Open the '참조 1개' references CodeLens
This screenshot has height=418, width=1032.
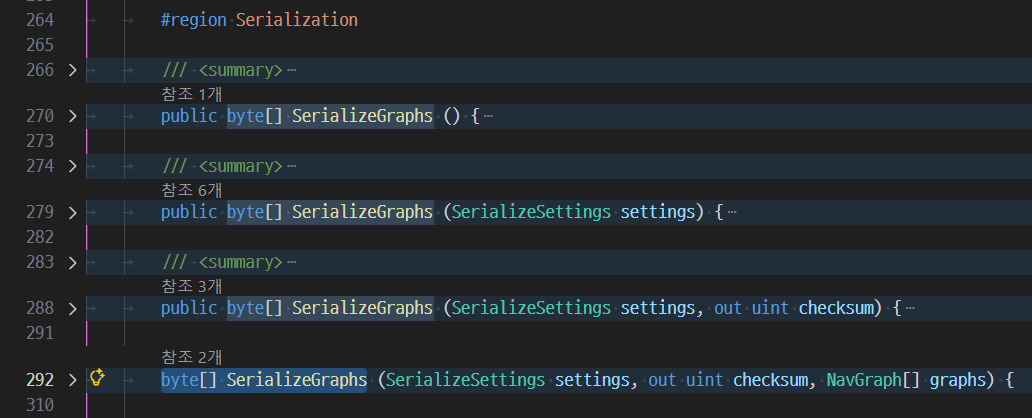191,94
